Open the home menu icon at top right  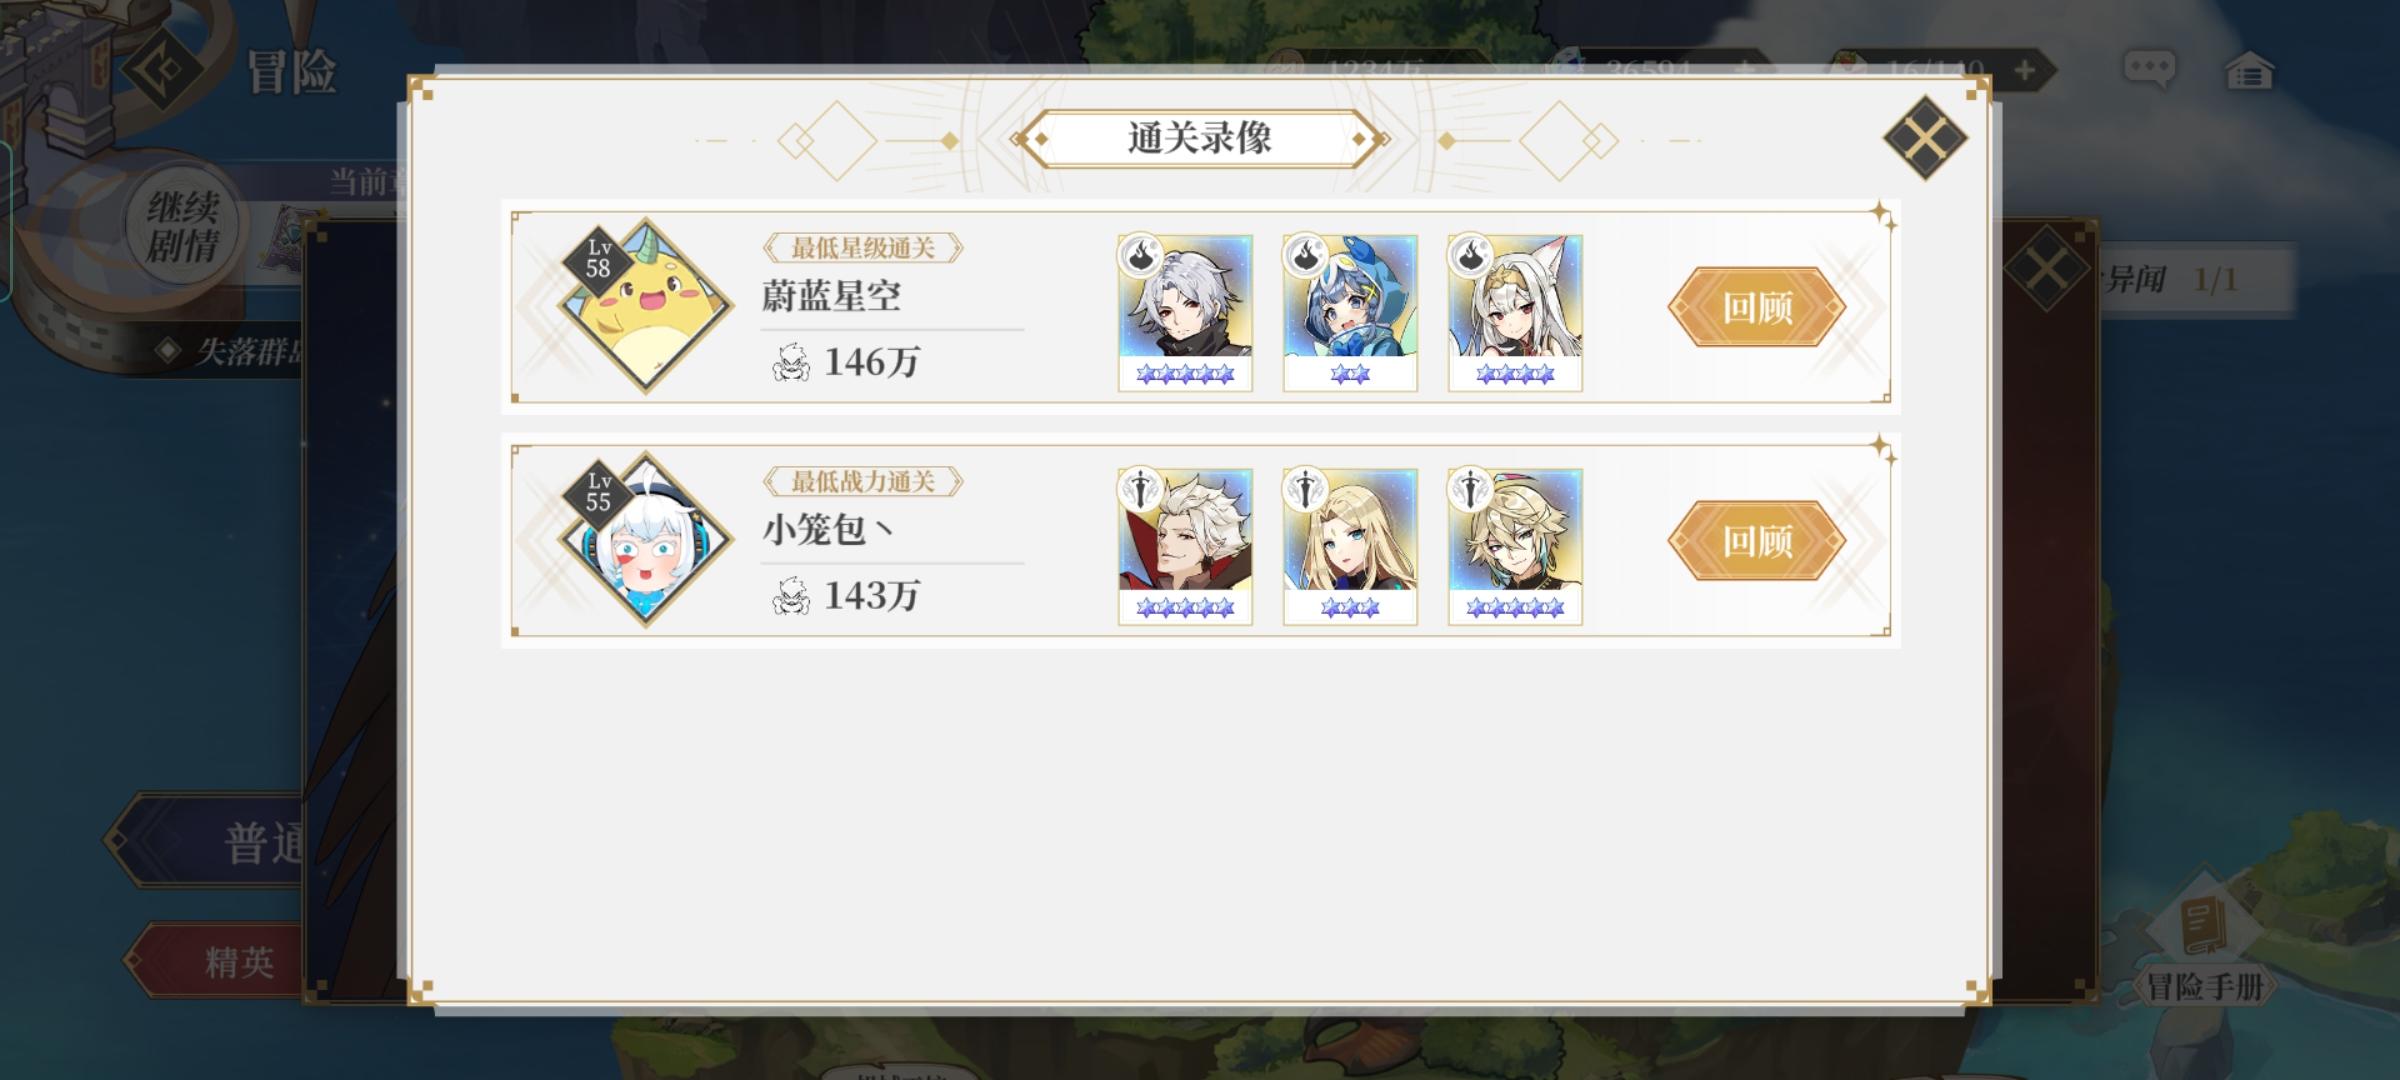[x=2249, y=71]
